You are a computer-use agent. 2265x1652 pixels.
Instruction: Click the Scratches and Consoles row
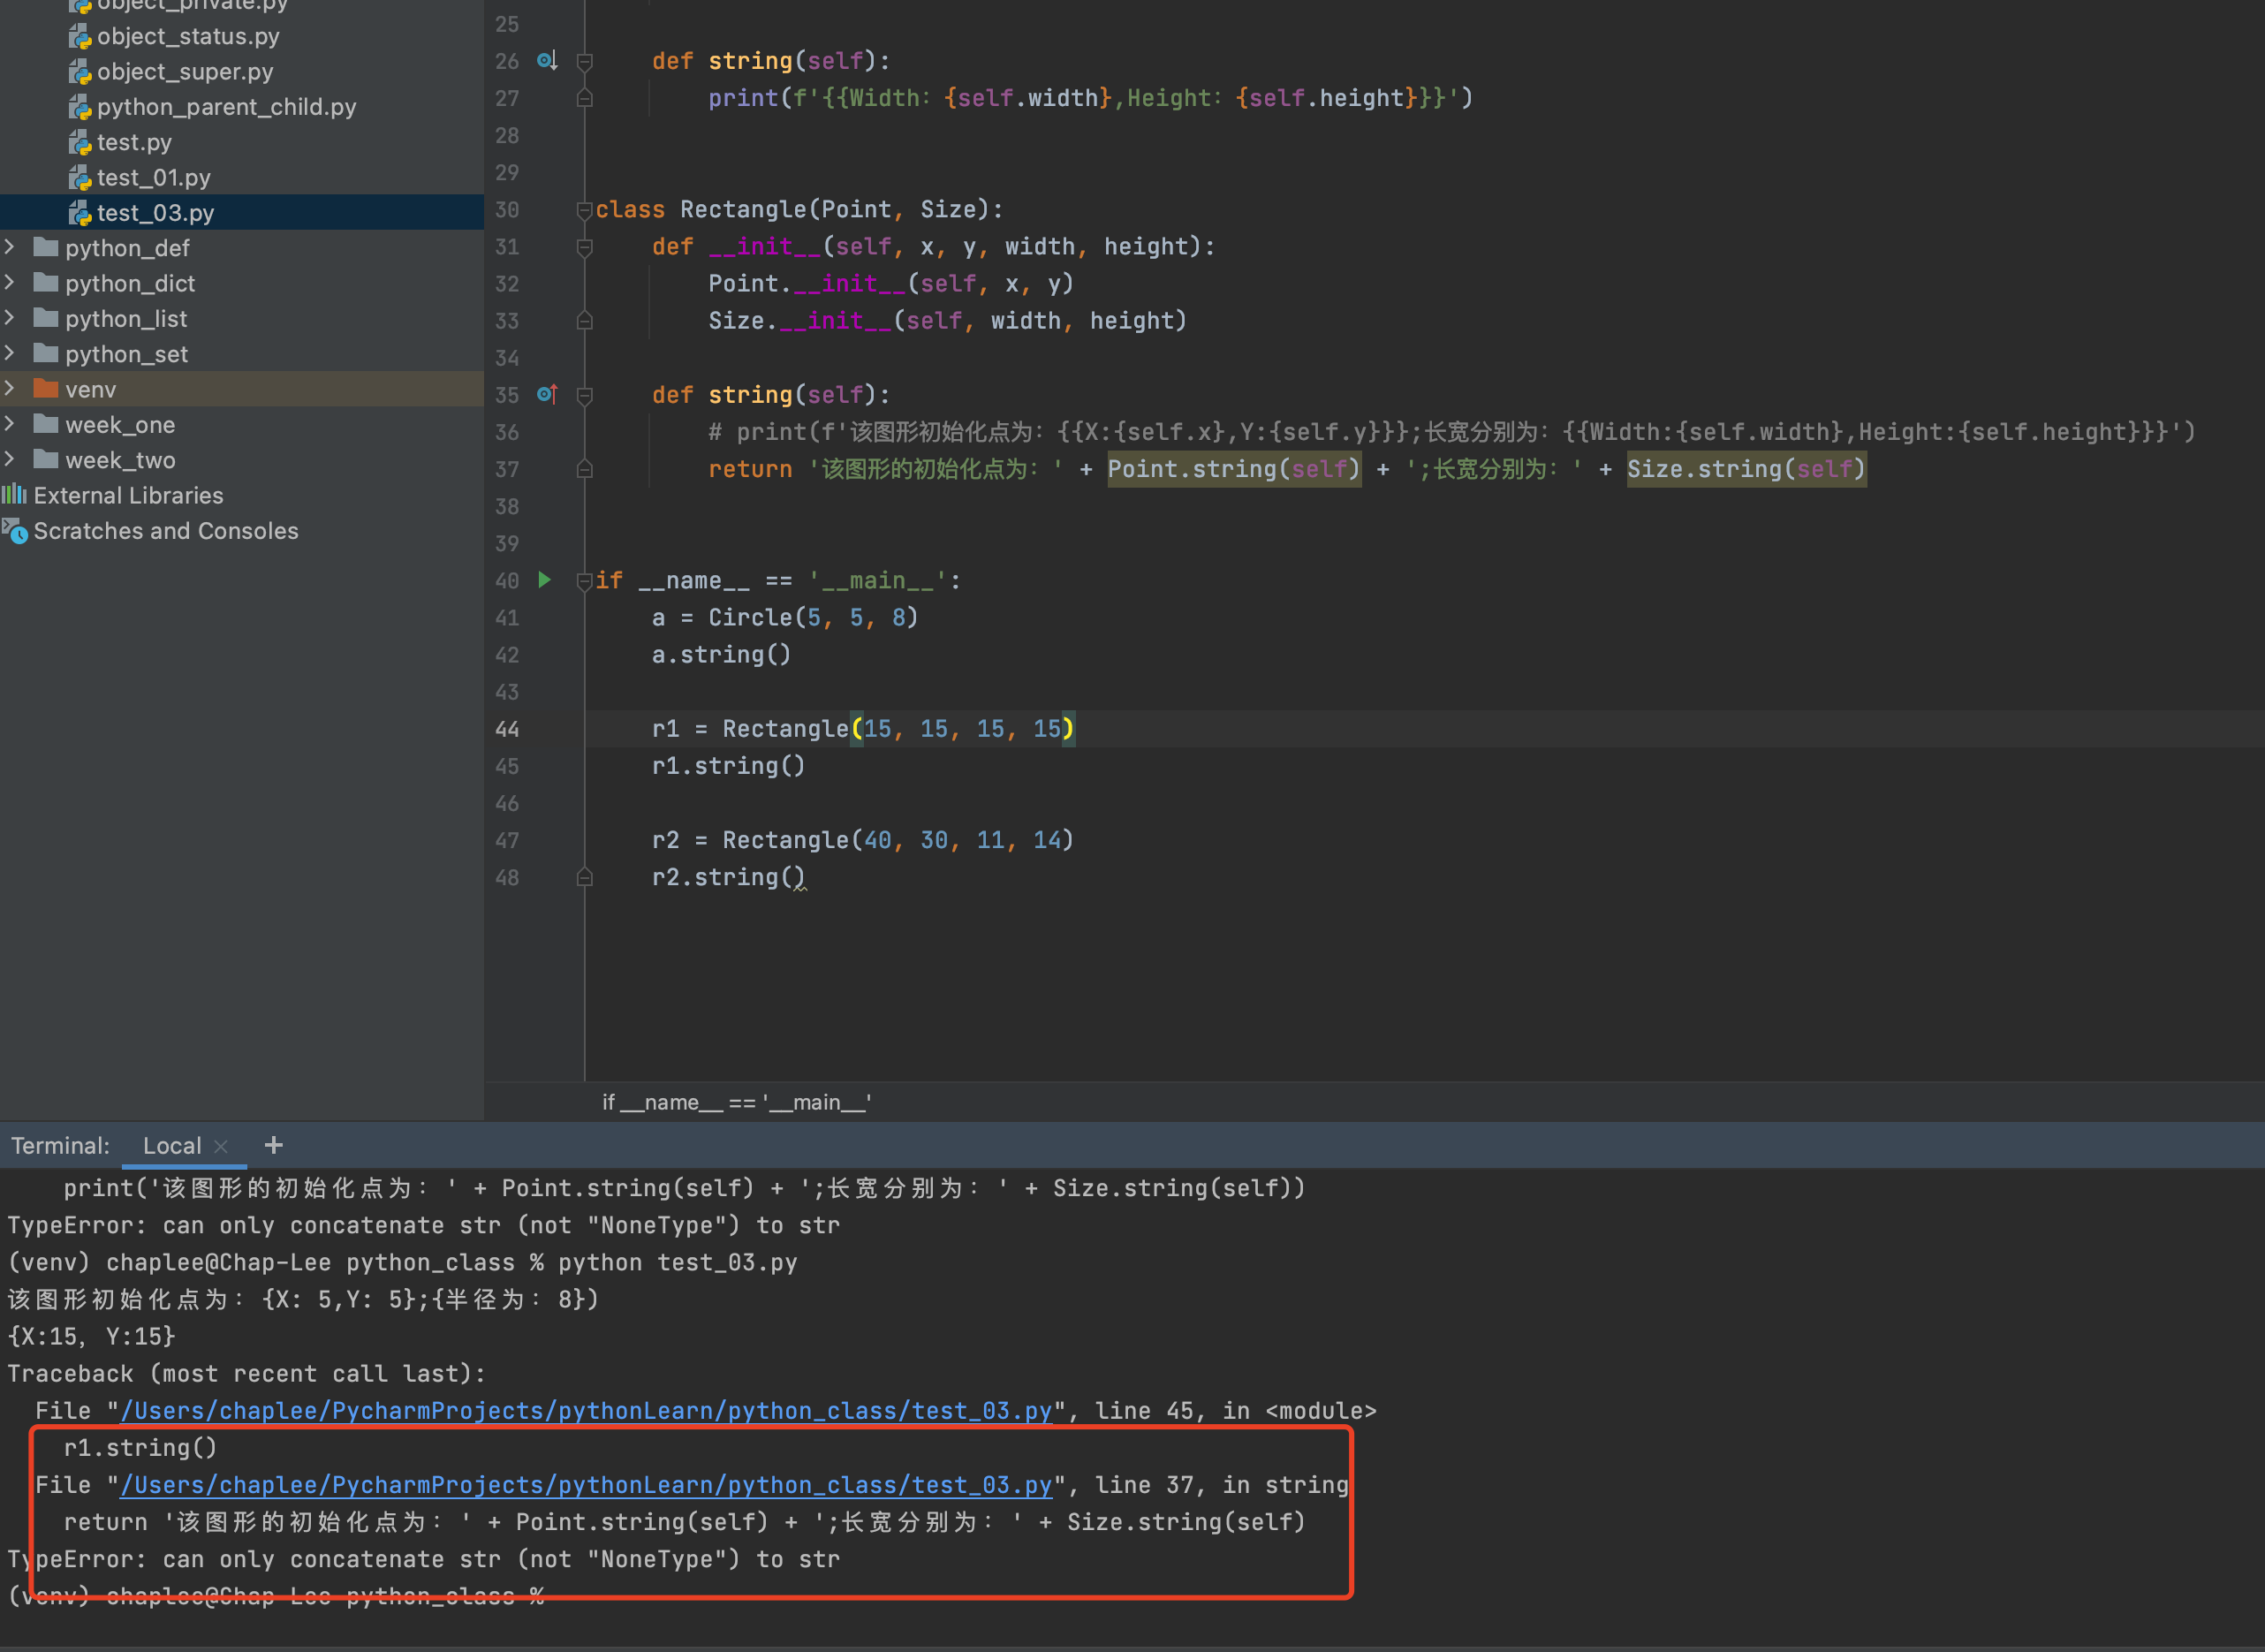coord(242,531)
